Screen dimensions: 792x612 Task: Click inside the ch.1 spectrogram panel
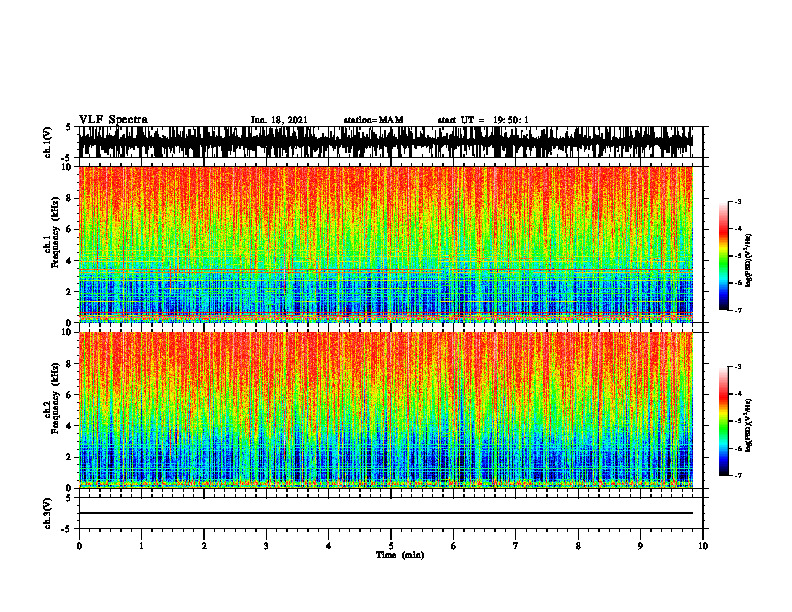(386, 244)
